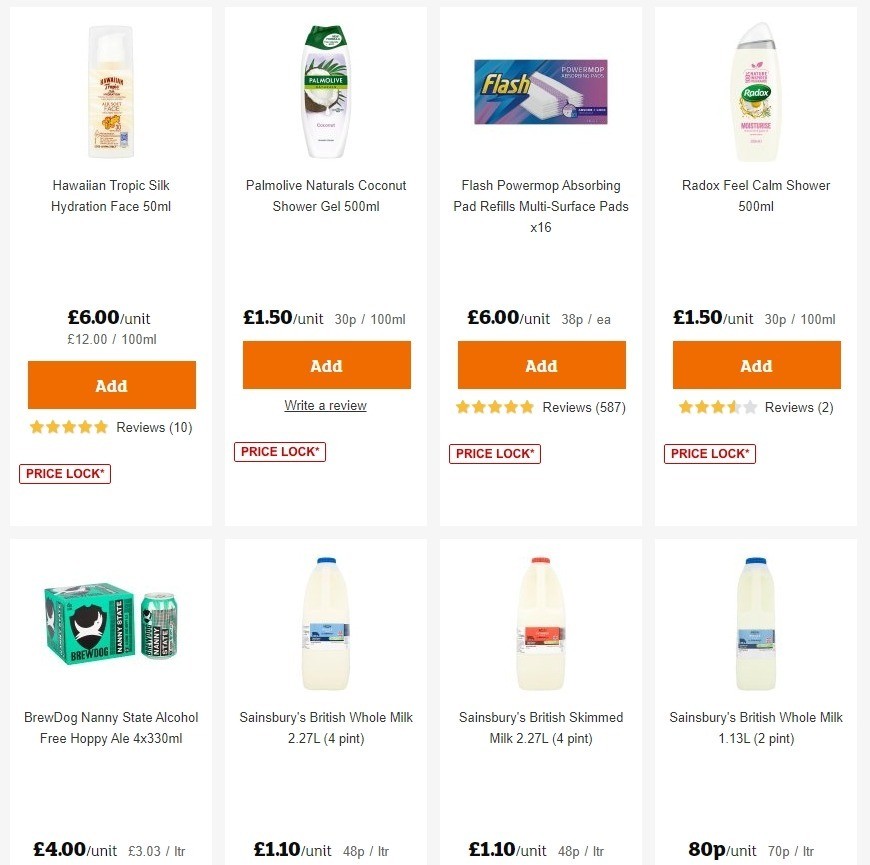This screenshot has width=870, height=865.
Task: Click the PRICE LOCK badge under Radox shower gel
Action: [709, 453]
